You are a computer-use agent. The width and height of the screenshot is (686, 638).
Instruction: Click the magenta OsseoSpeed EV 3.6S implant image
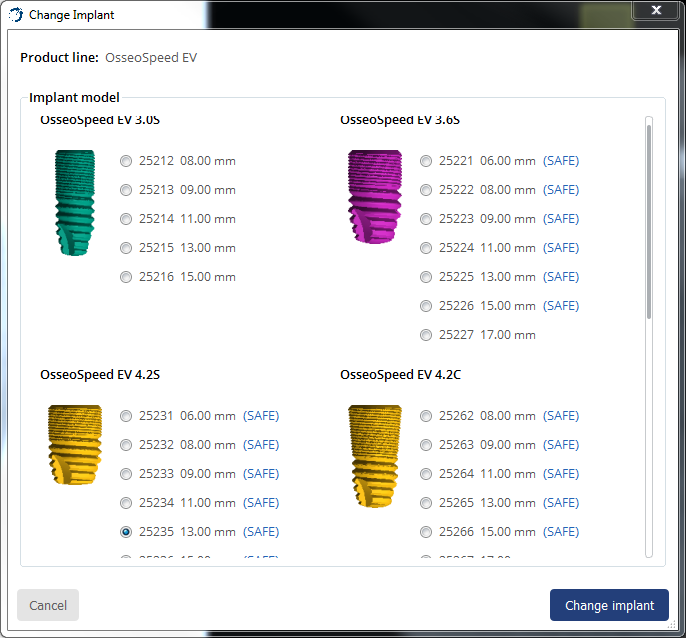click(375, 196)
